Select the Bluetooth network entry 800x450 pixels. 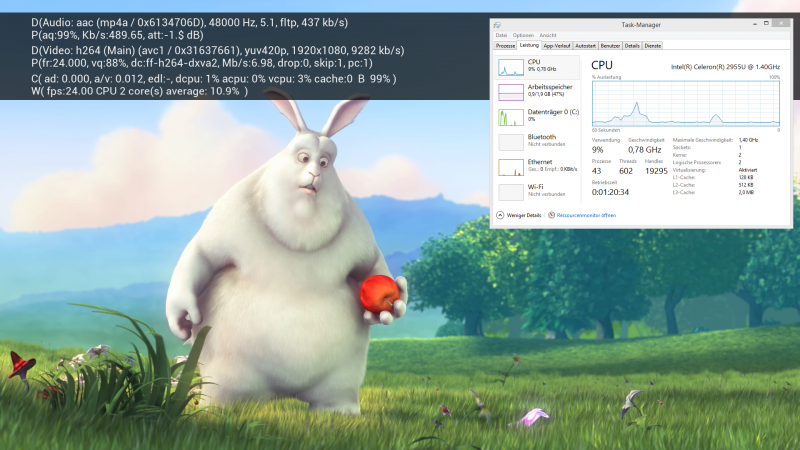(538, 141)
